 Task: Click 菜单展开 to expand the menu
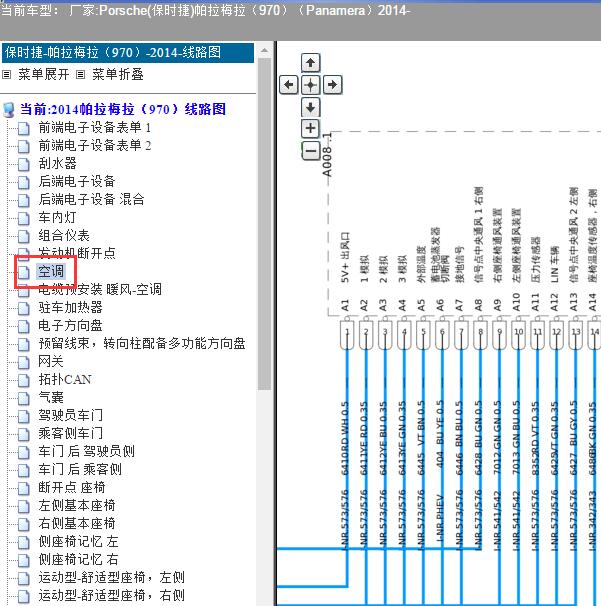pos(44,74)
